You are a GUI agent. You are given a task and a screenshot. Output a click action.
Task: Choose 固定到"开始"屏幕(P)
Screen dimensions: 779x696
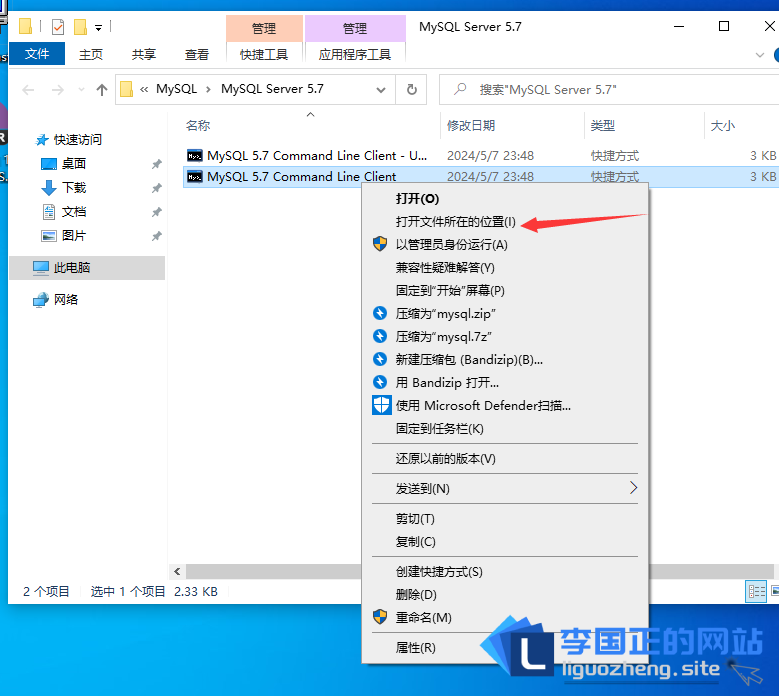coord(505,291)
